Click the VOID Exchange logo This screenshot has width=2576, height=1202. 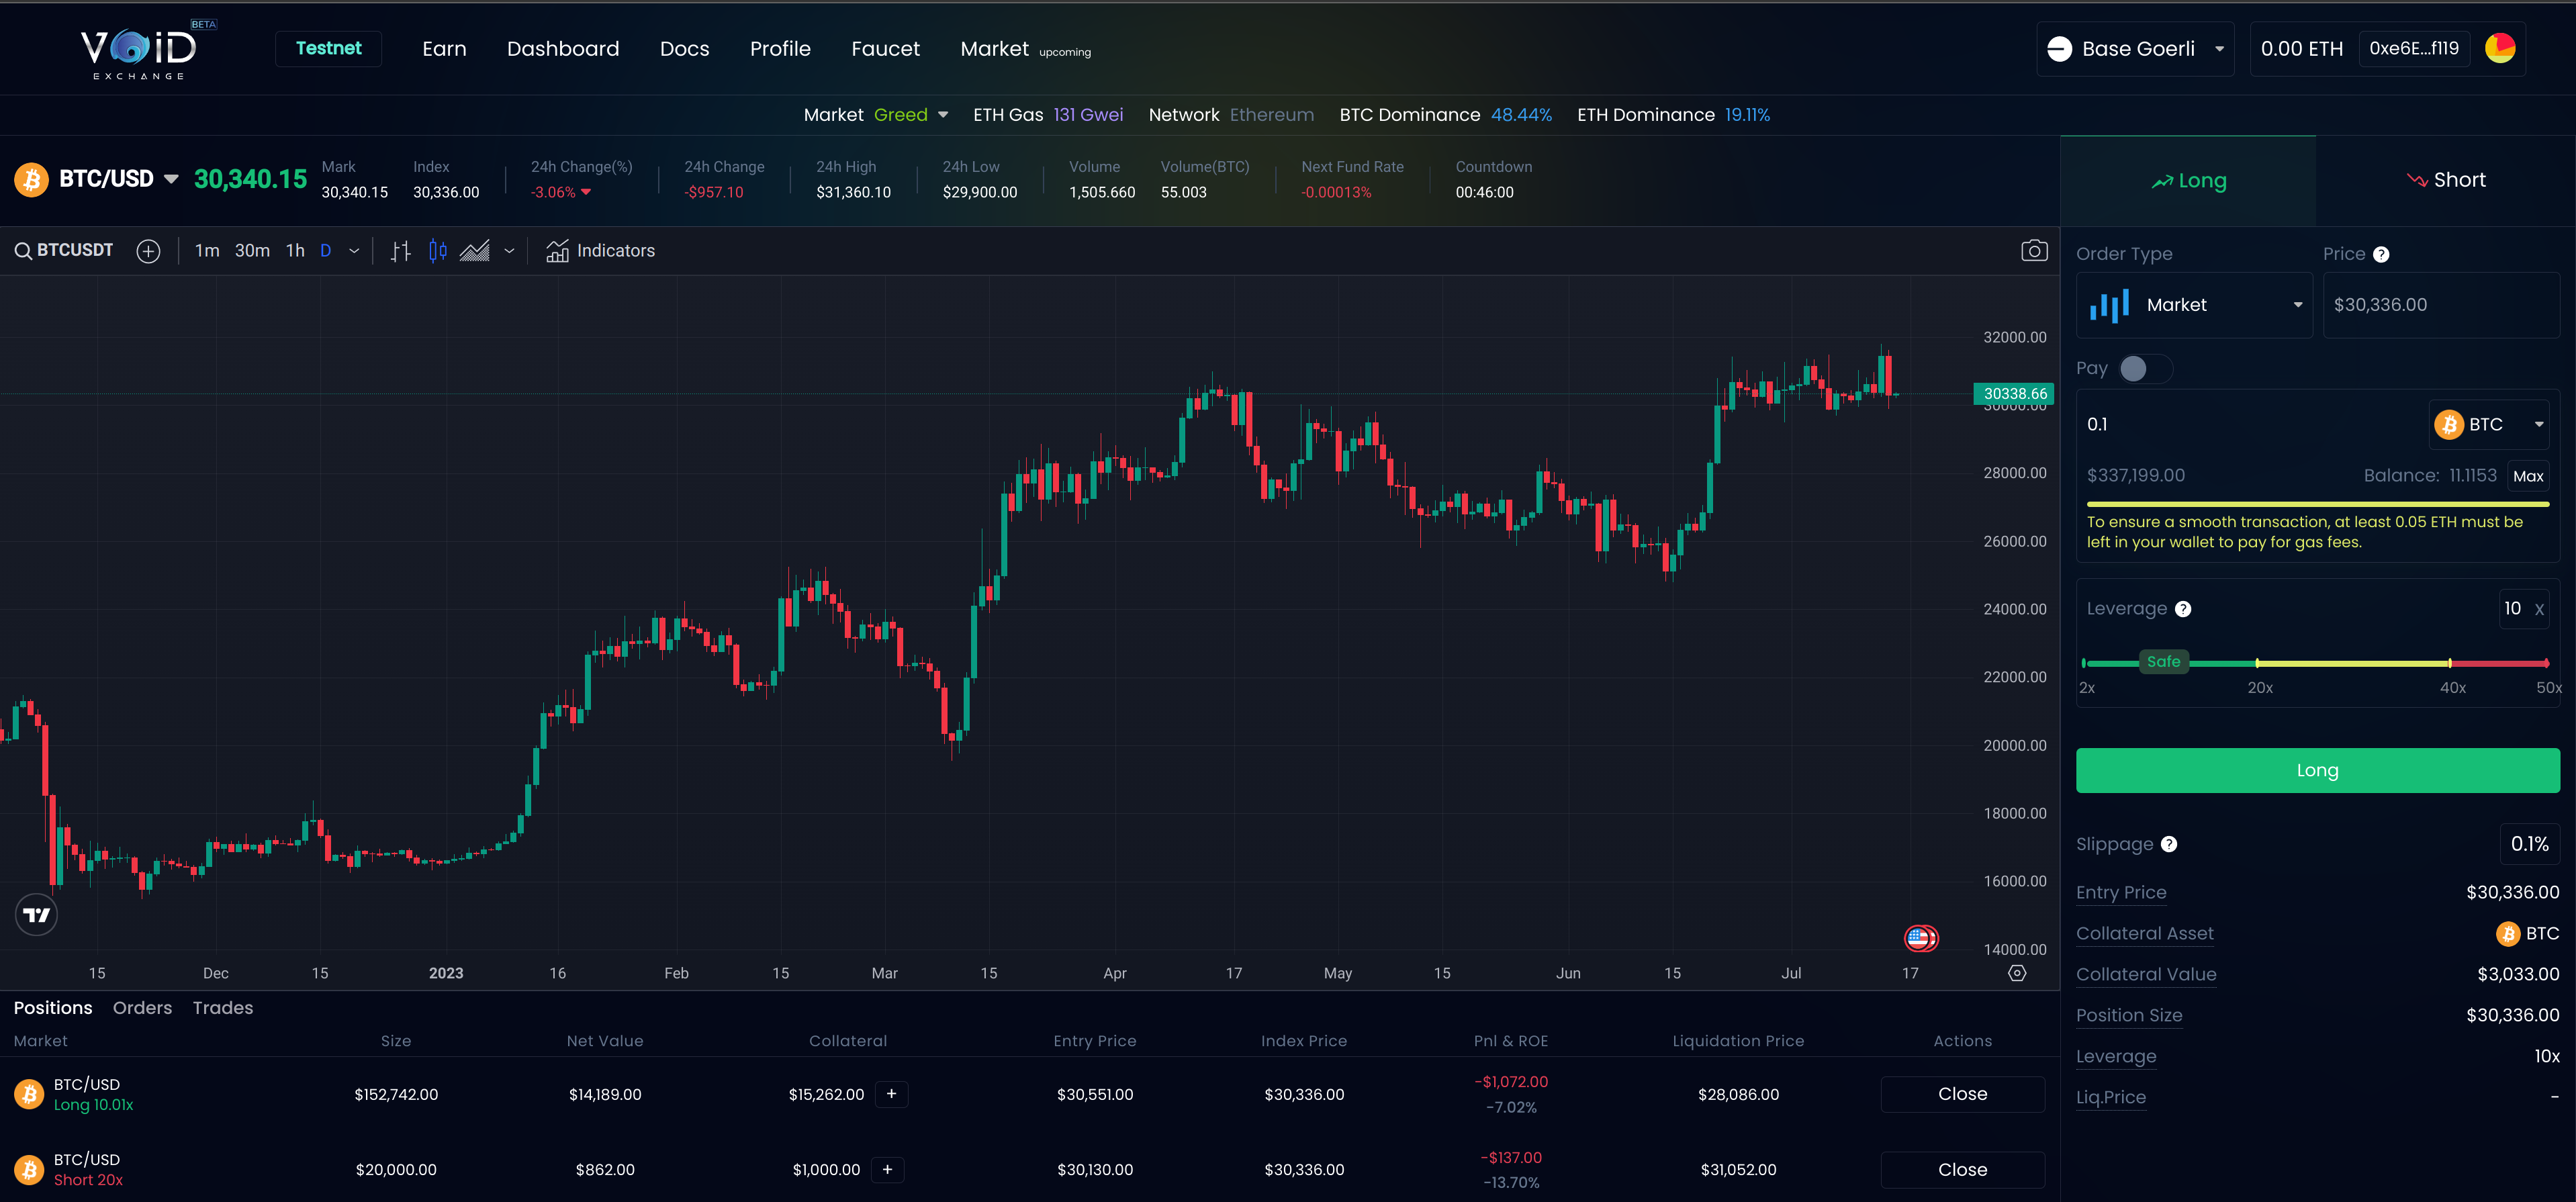(139, 50)
